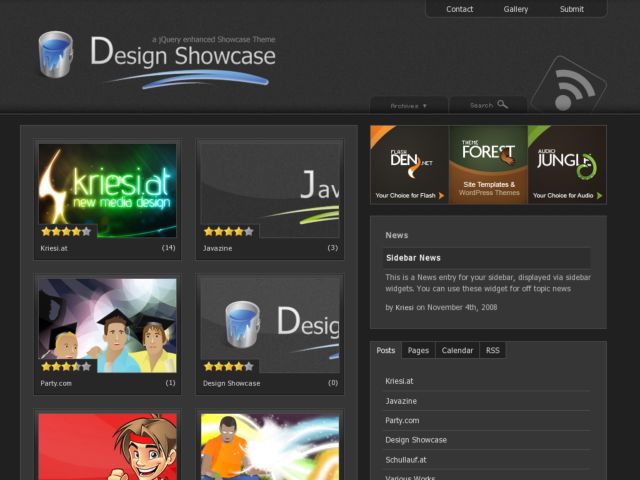Image resolution: width=640 pixels, height=480 pixels.
Task: Open Kriesi.at in posts list
Action: pos(399,381)
